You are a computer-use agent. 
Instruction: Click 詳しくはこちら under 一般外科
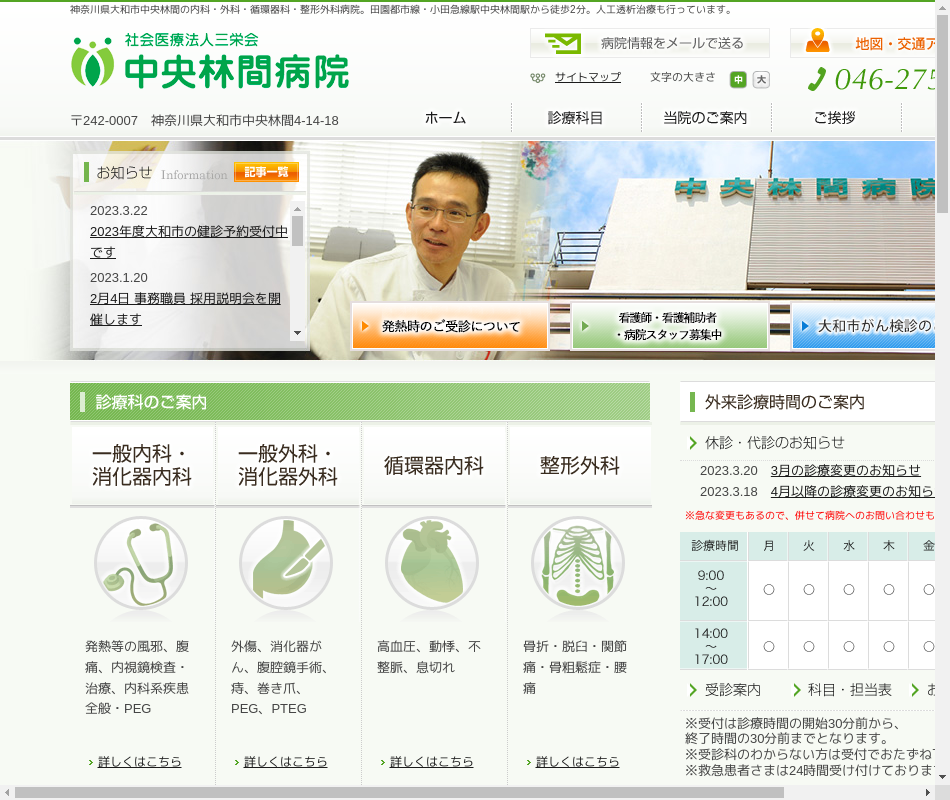[285, 762]
